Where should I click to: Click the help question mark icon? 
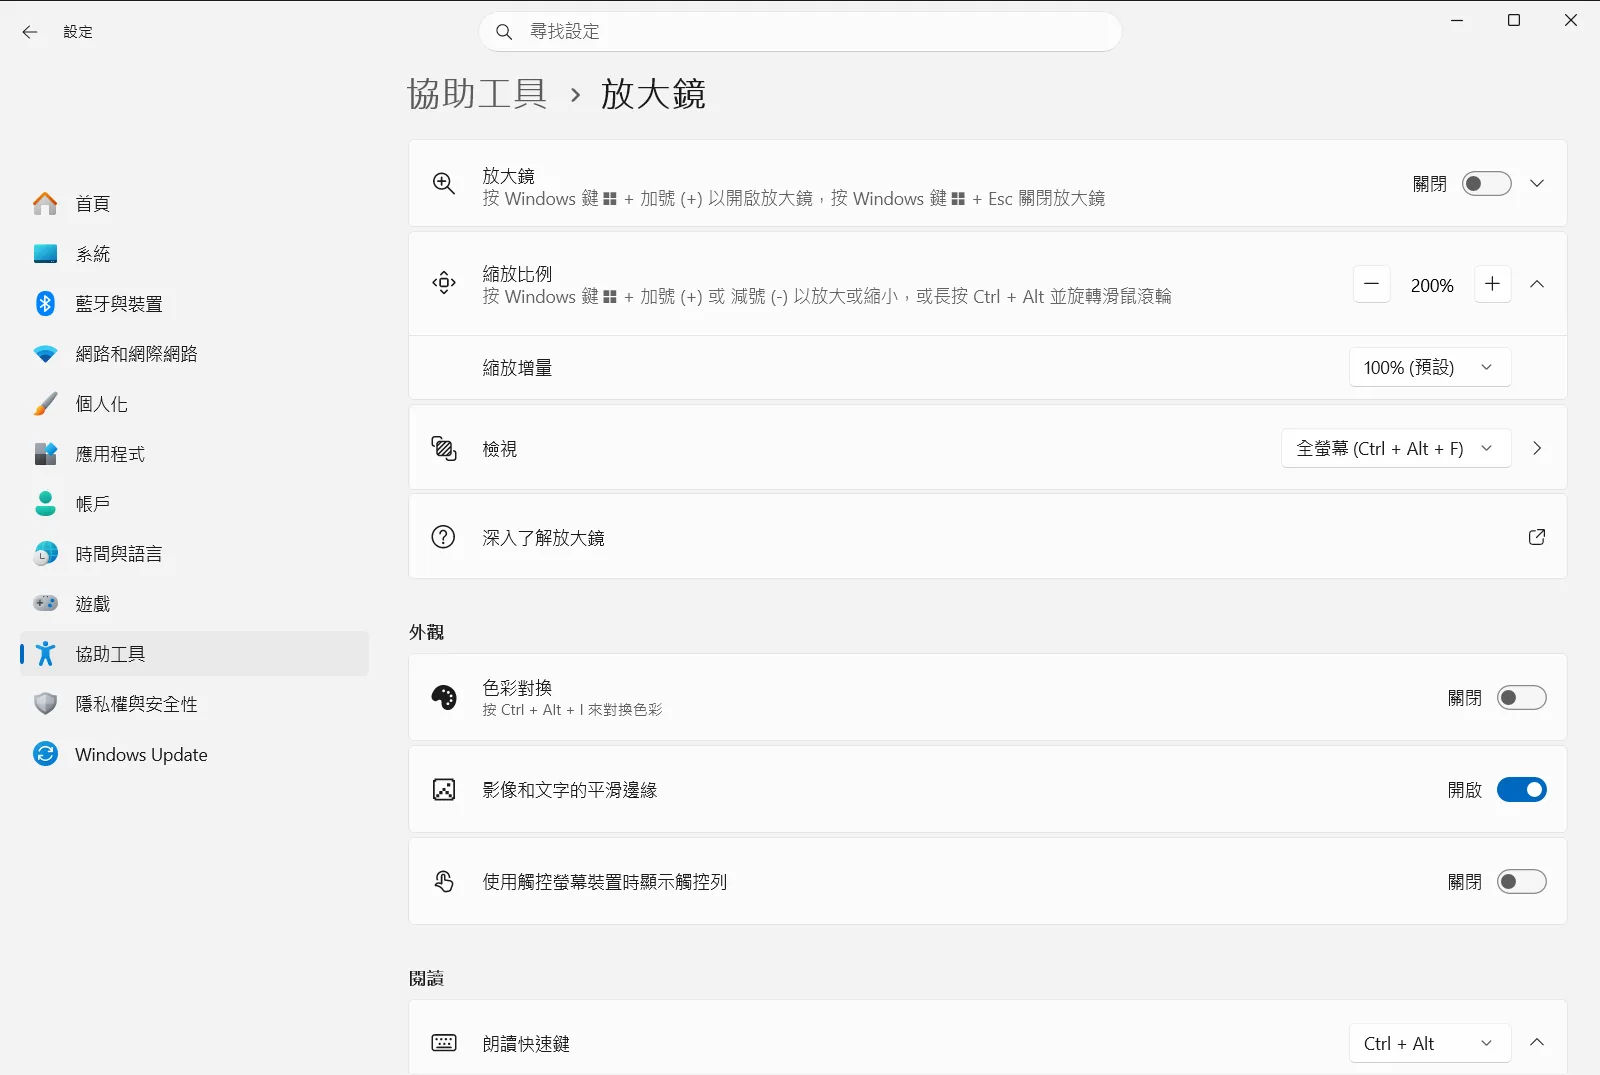point(444,537)
